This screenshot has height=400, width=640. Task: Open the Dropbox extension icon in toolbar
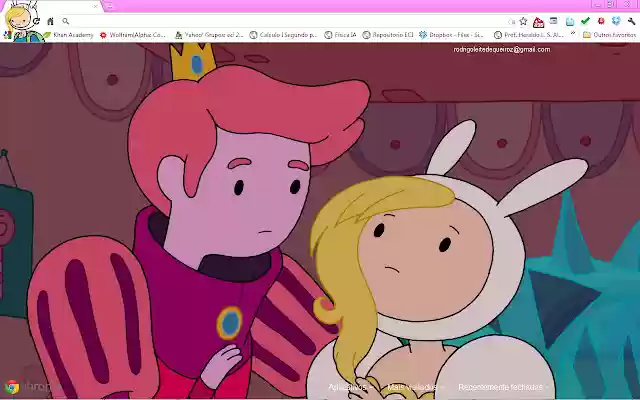(x=616, y=21)
